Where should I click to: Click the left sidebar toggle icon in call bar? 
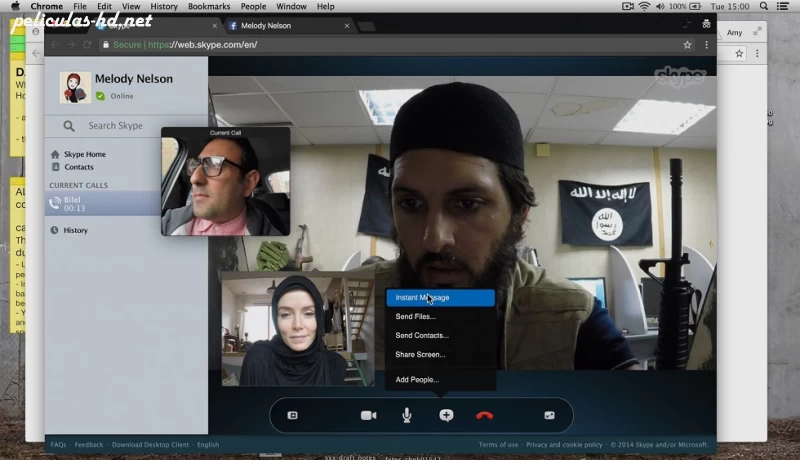tap(293, 415)
